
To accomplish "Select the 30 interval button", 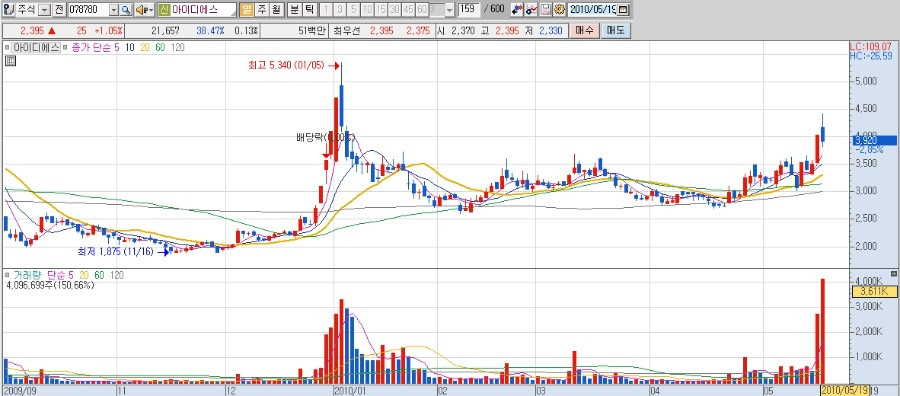I will click(x=394, y=10).
